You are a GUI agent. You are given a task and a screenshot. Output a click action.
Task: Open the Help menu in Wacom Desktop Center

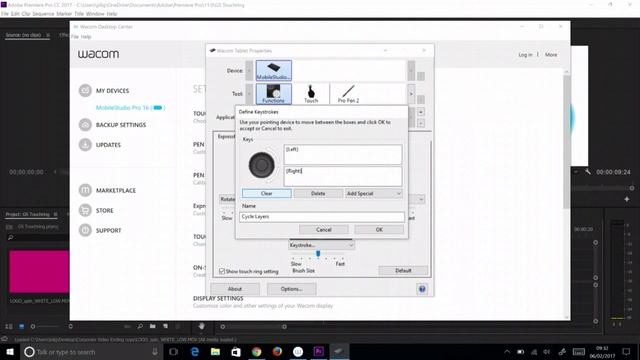click(x=86, y=37)
